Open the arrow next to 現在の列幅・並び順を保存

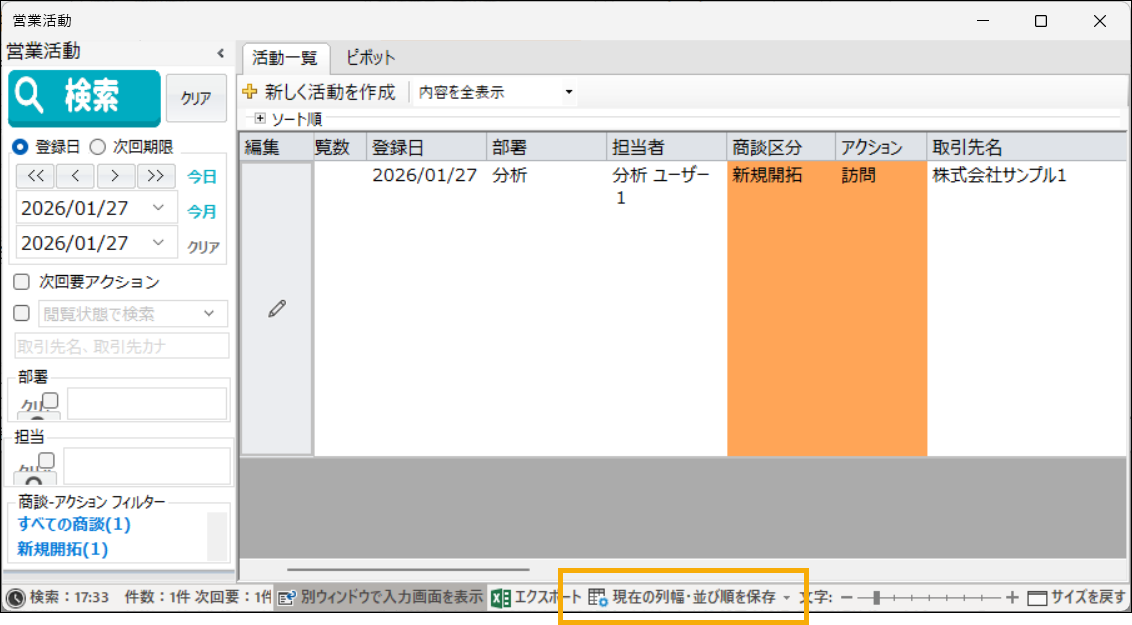[x=786, y=598]
